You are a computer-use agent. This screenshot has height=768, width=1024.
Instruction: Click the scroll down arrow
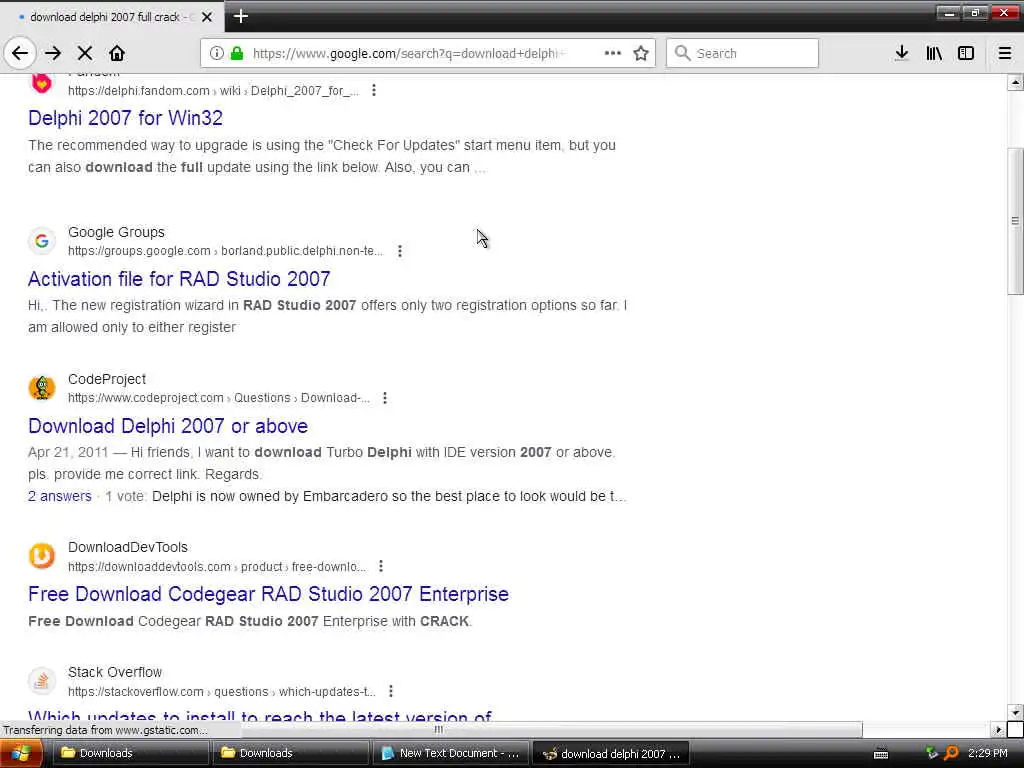coord(1015,712)
